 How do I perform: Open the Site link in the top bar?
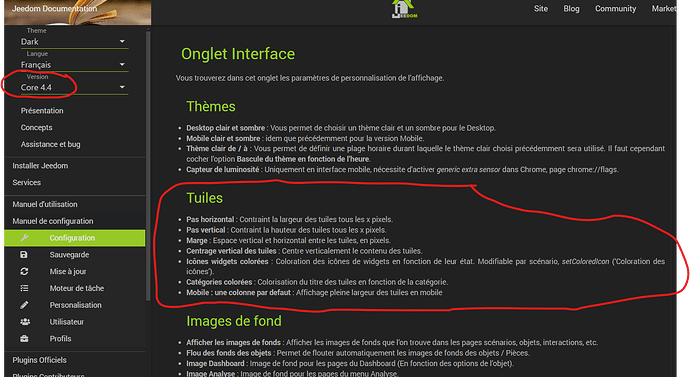[541, 9]
